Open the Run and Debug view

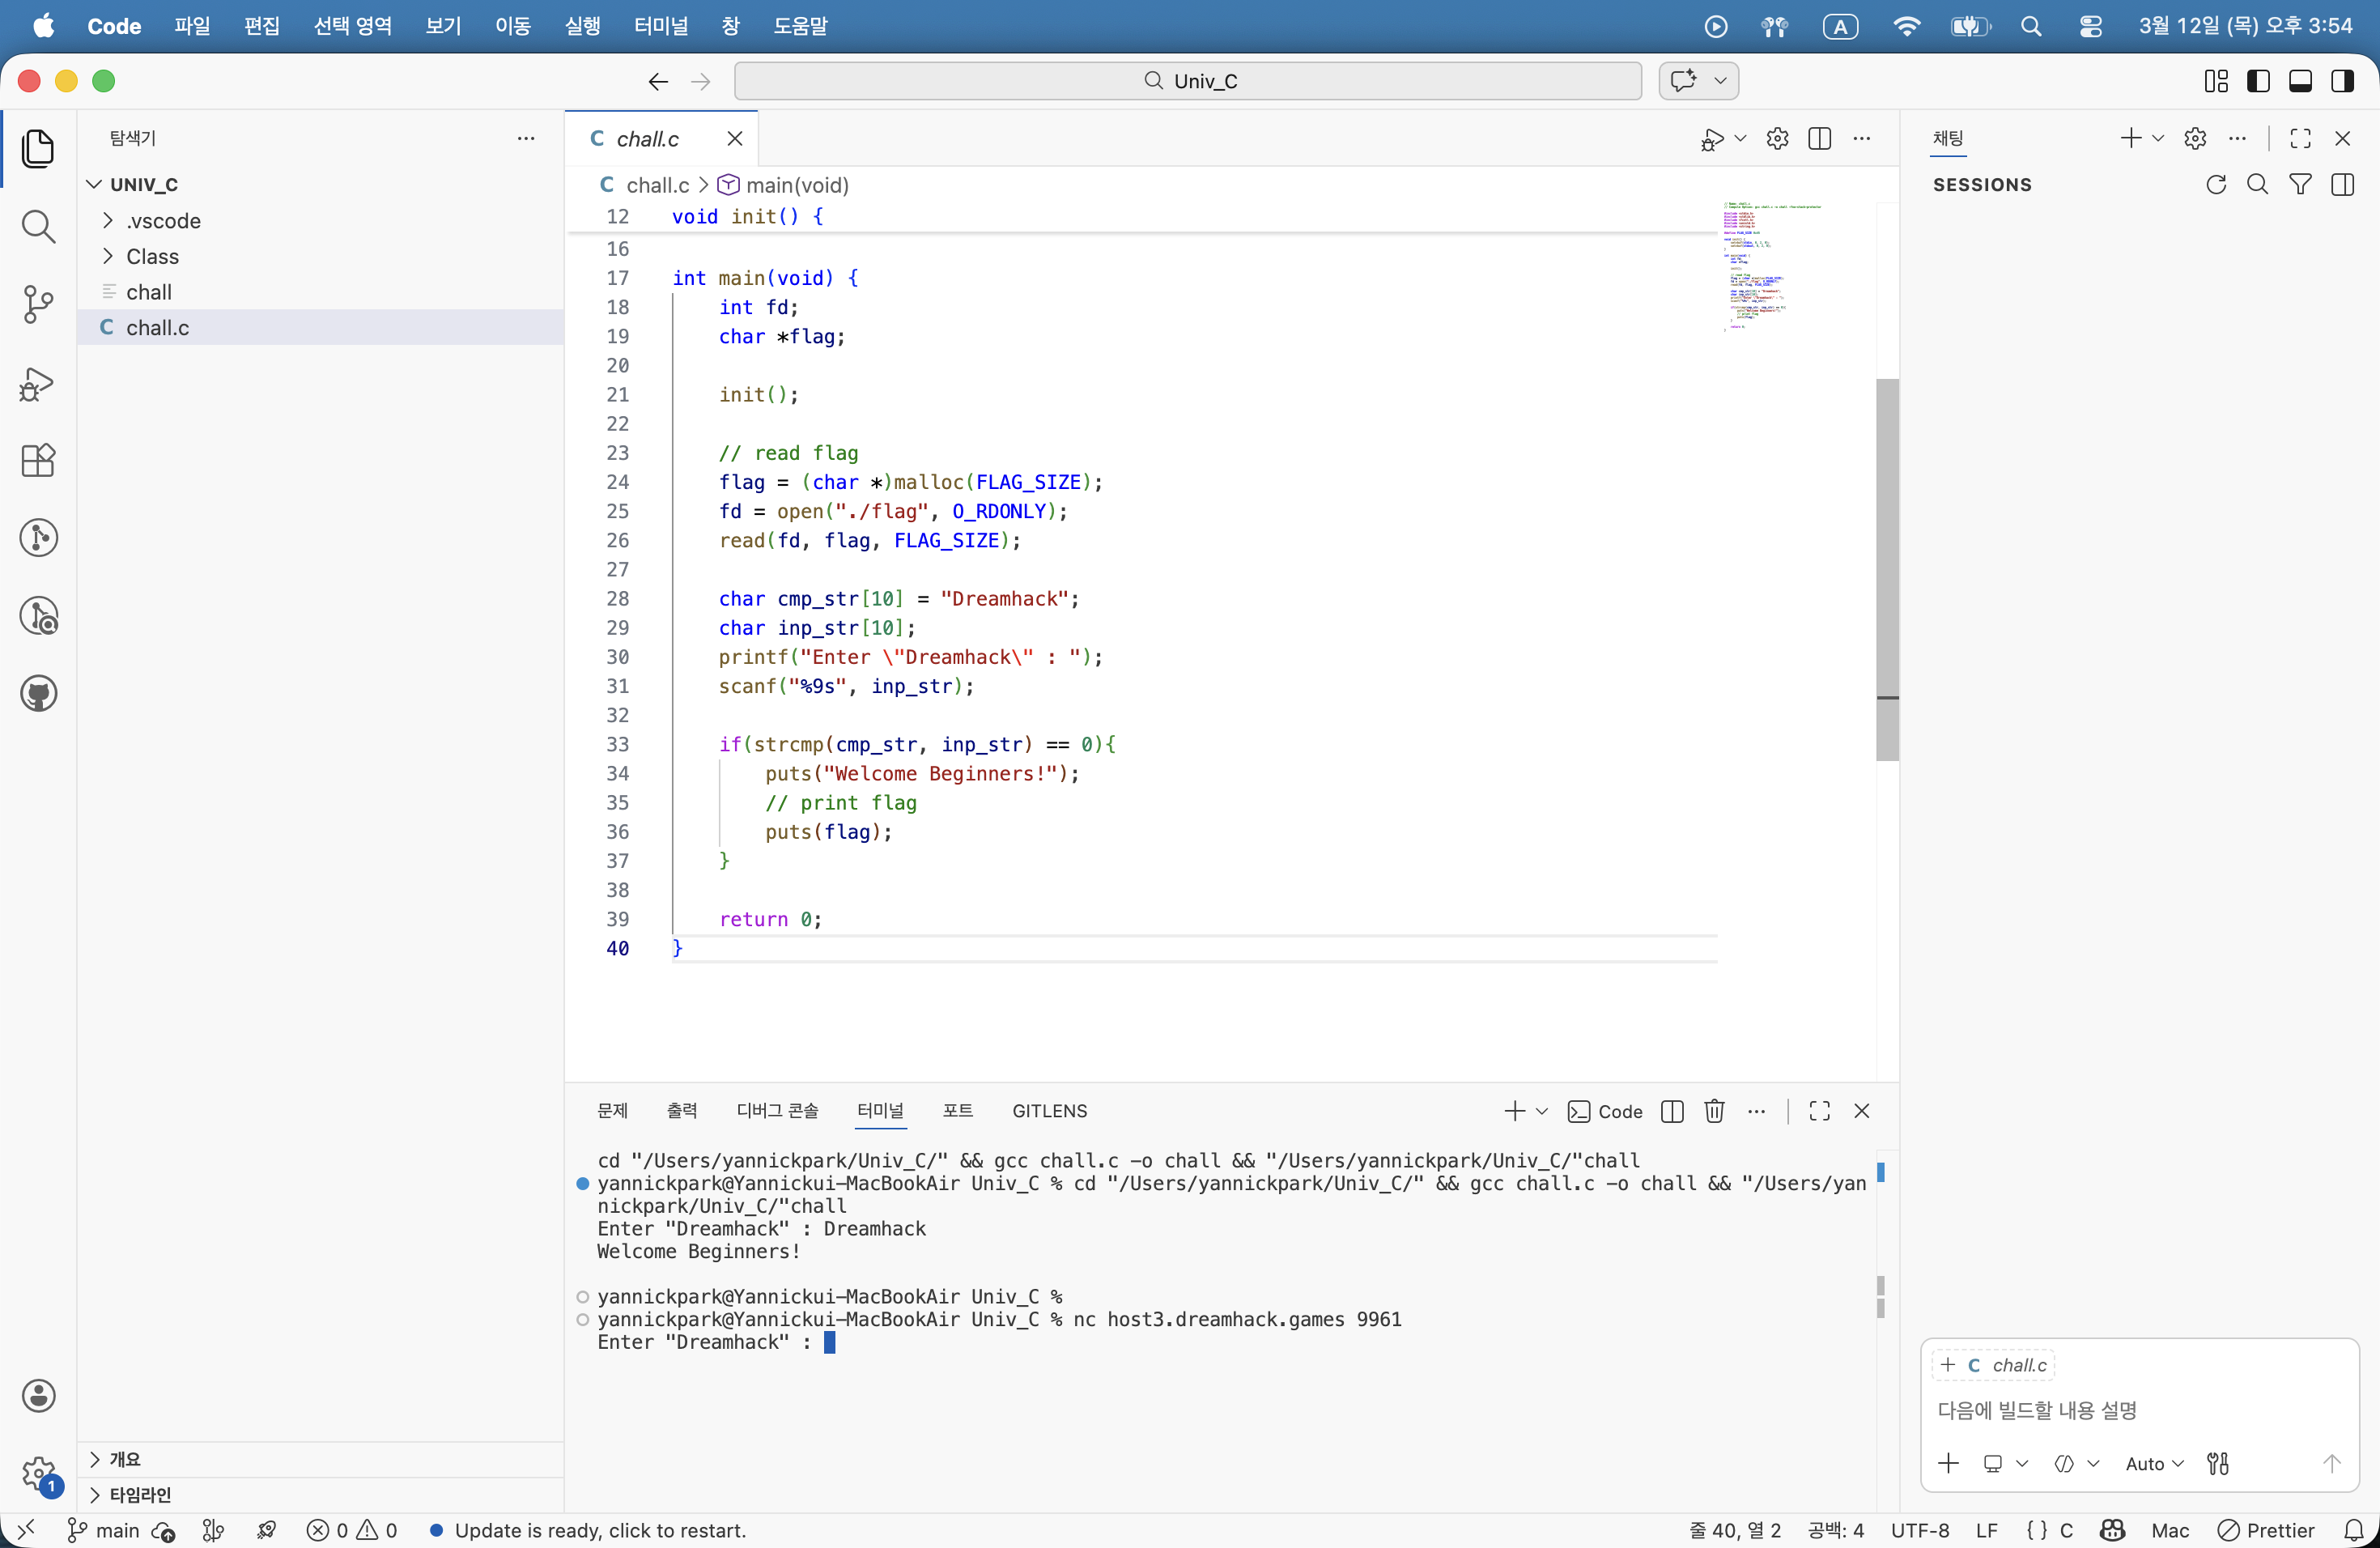click(38, 383)
